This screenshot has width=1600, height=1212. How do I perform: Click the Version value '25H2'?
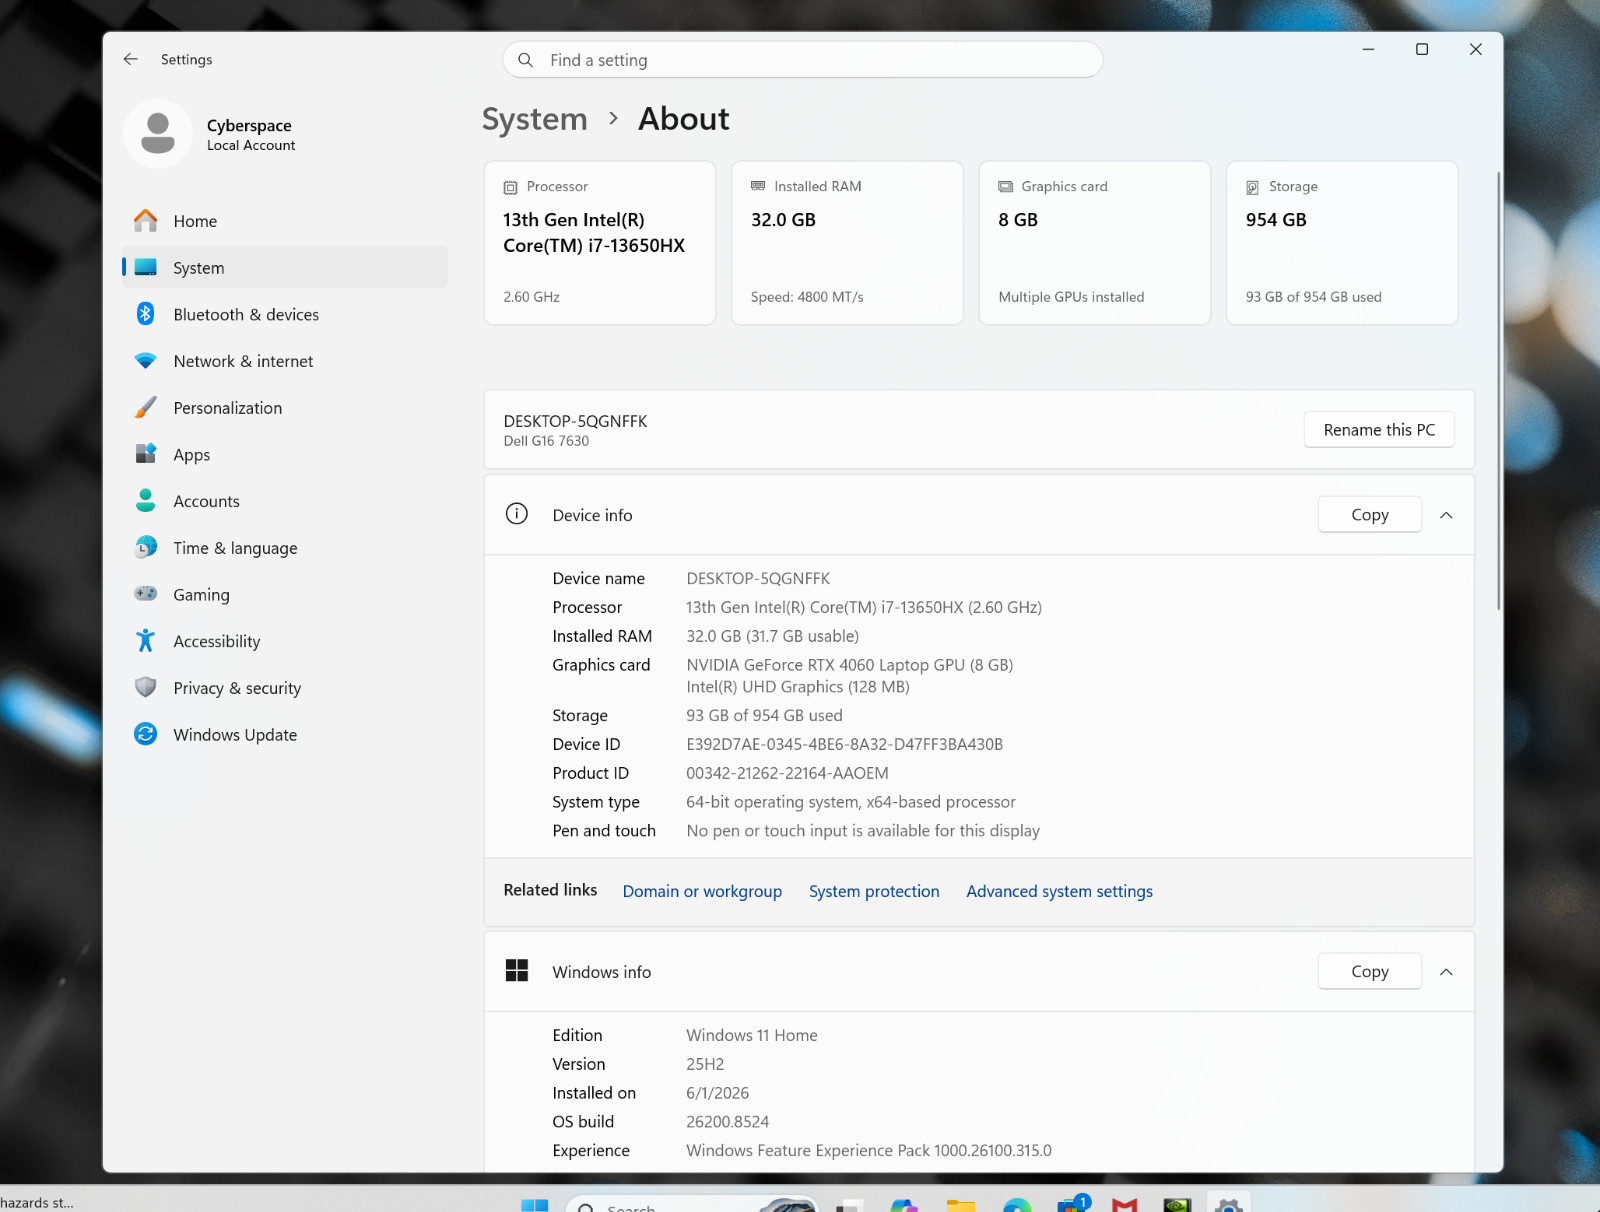pyautogui.click(x=705, y=1064)
